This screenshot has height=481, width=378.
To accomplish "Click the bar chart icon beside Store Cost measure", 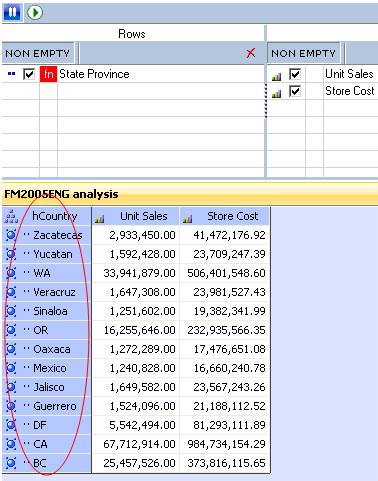I will pyautogui.click(x=276, y=94).
